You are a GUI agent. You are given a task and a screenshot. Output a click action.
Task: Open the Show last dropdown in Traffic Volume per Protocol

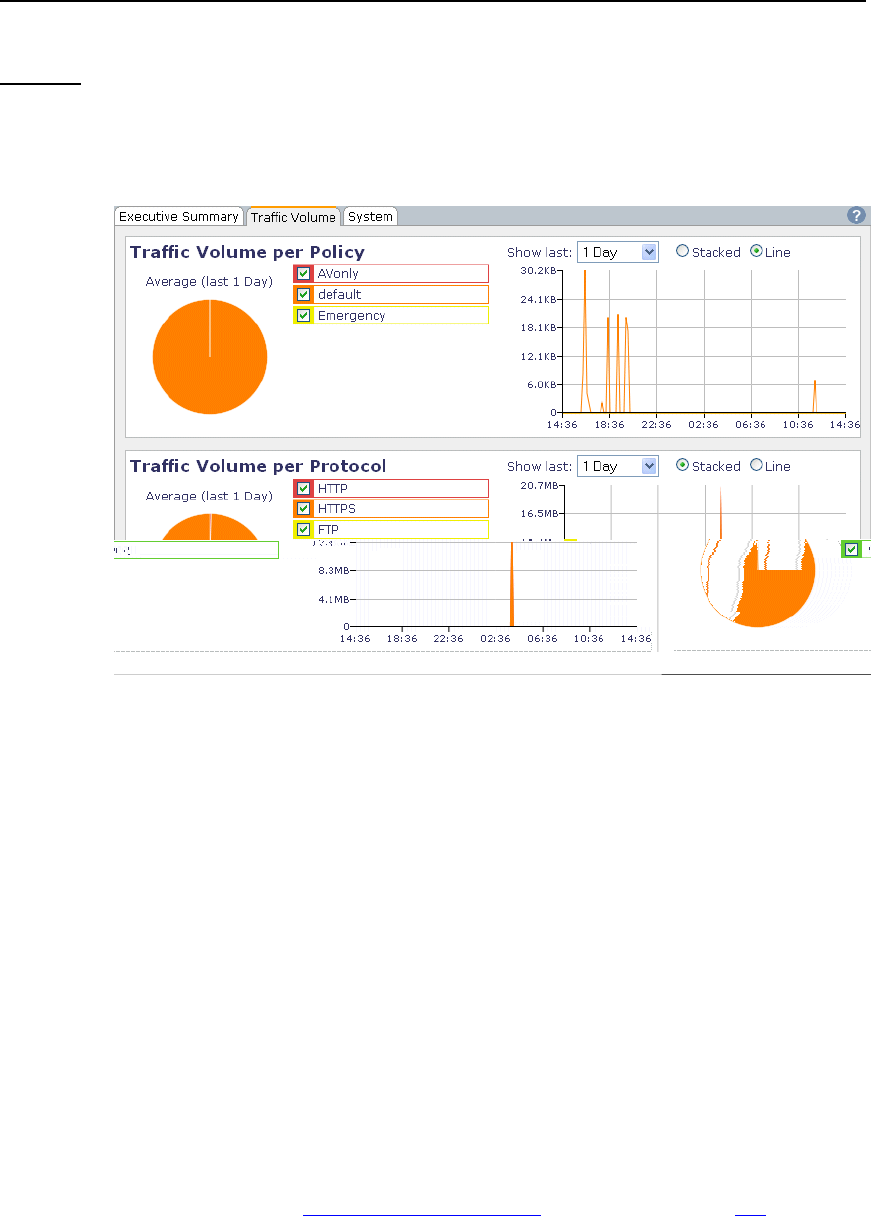point(618,466)
